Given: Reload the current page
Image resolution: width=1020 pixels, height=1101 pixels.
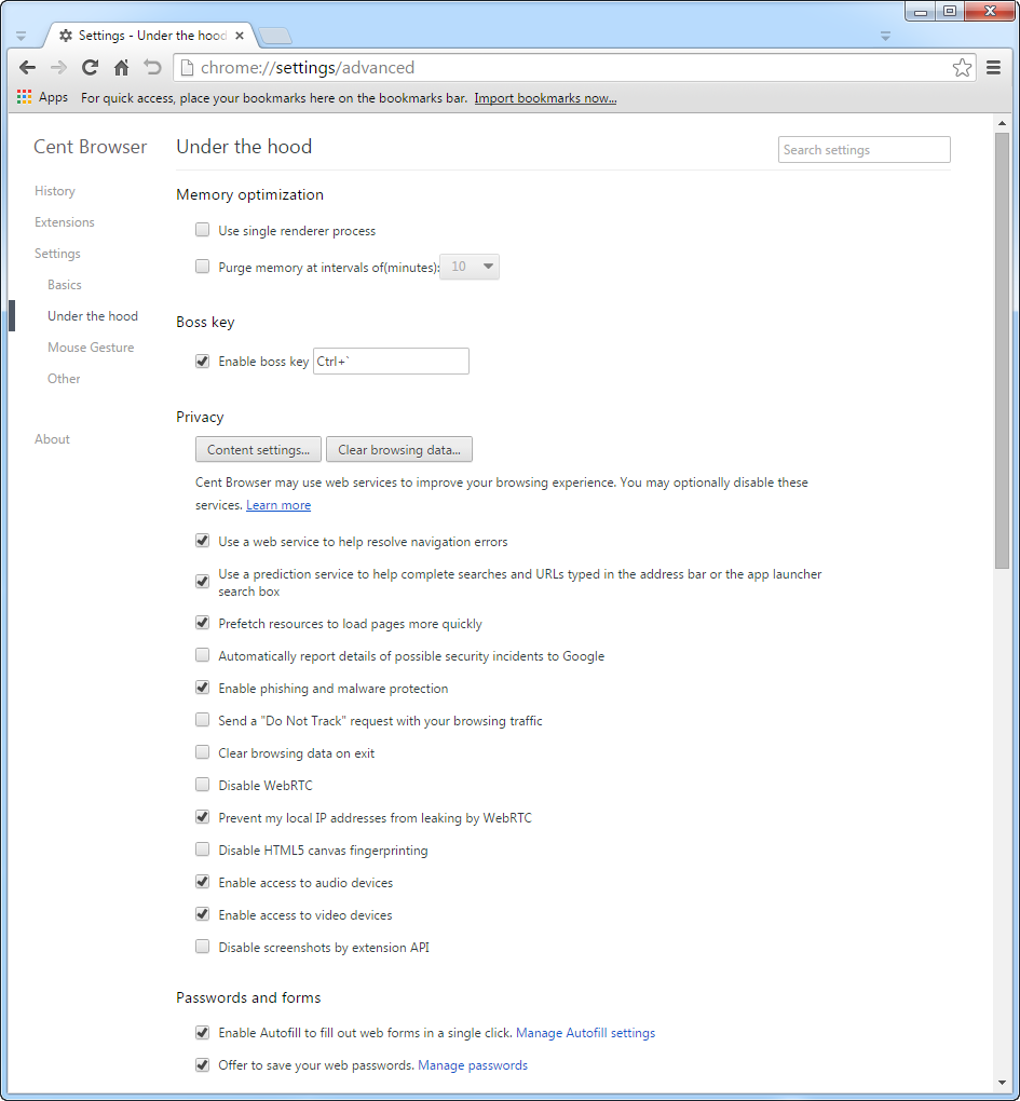Looking at the screenshot, I should (90, 67).
